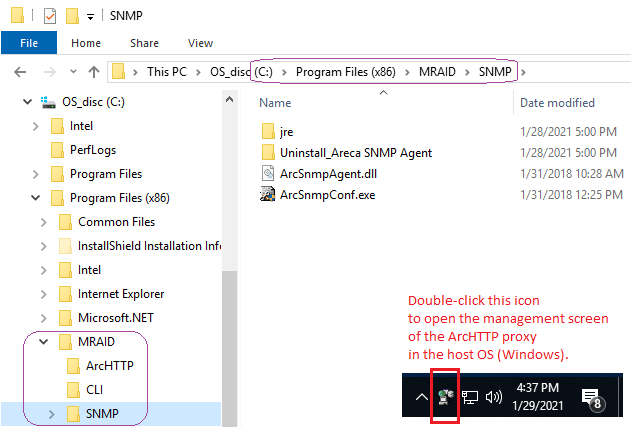
Task: Collapse the OS_disc (C:) drive node
Action: (27, 102)
